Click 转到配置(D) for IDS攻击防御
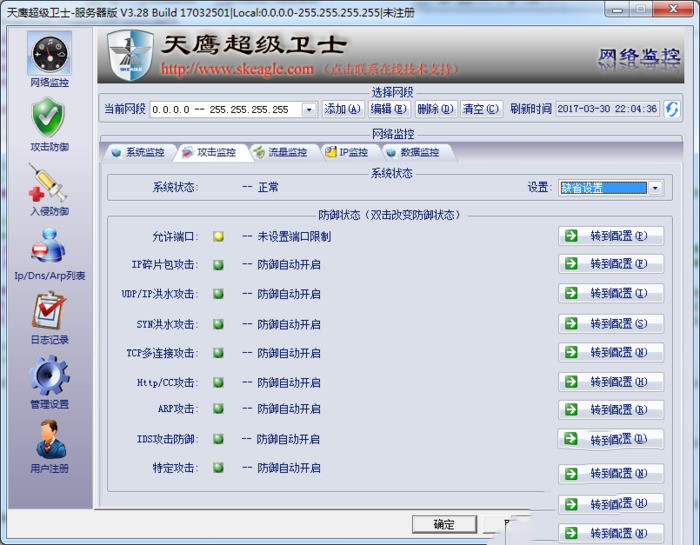 click(x=611, y=439)
